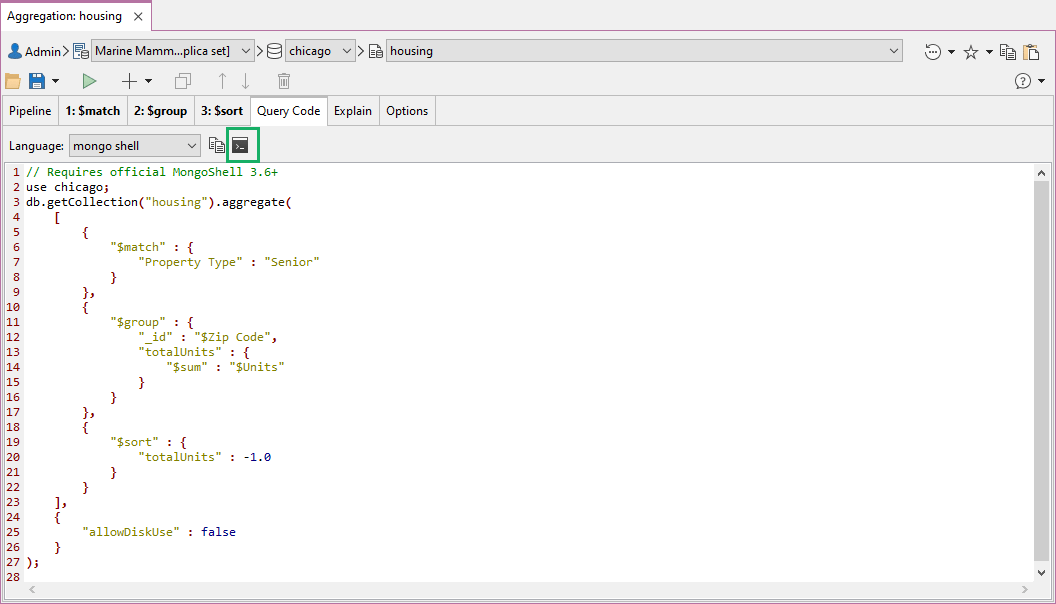Expand the query history dropdown arrow
The width and height of the screenshot is (1056, 604).
951,52
